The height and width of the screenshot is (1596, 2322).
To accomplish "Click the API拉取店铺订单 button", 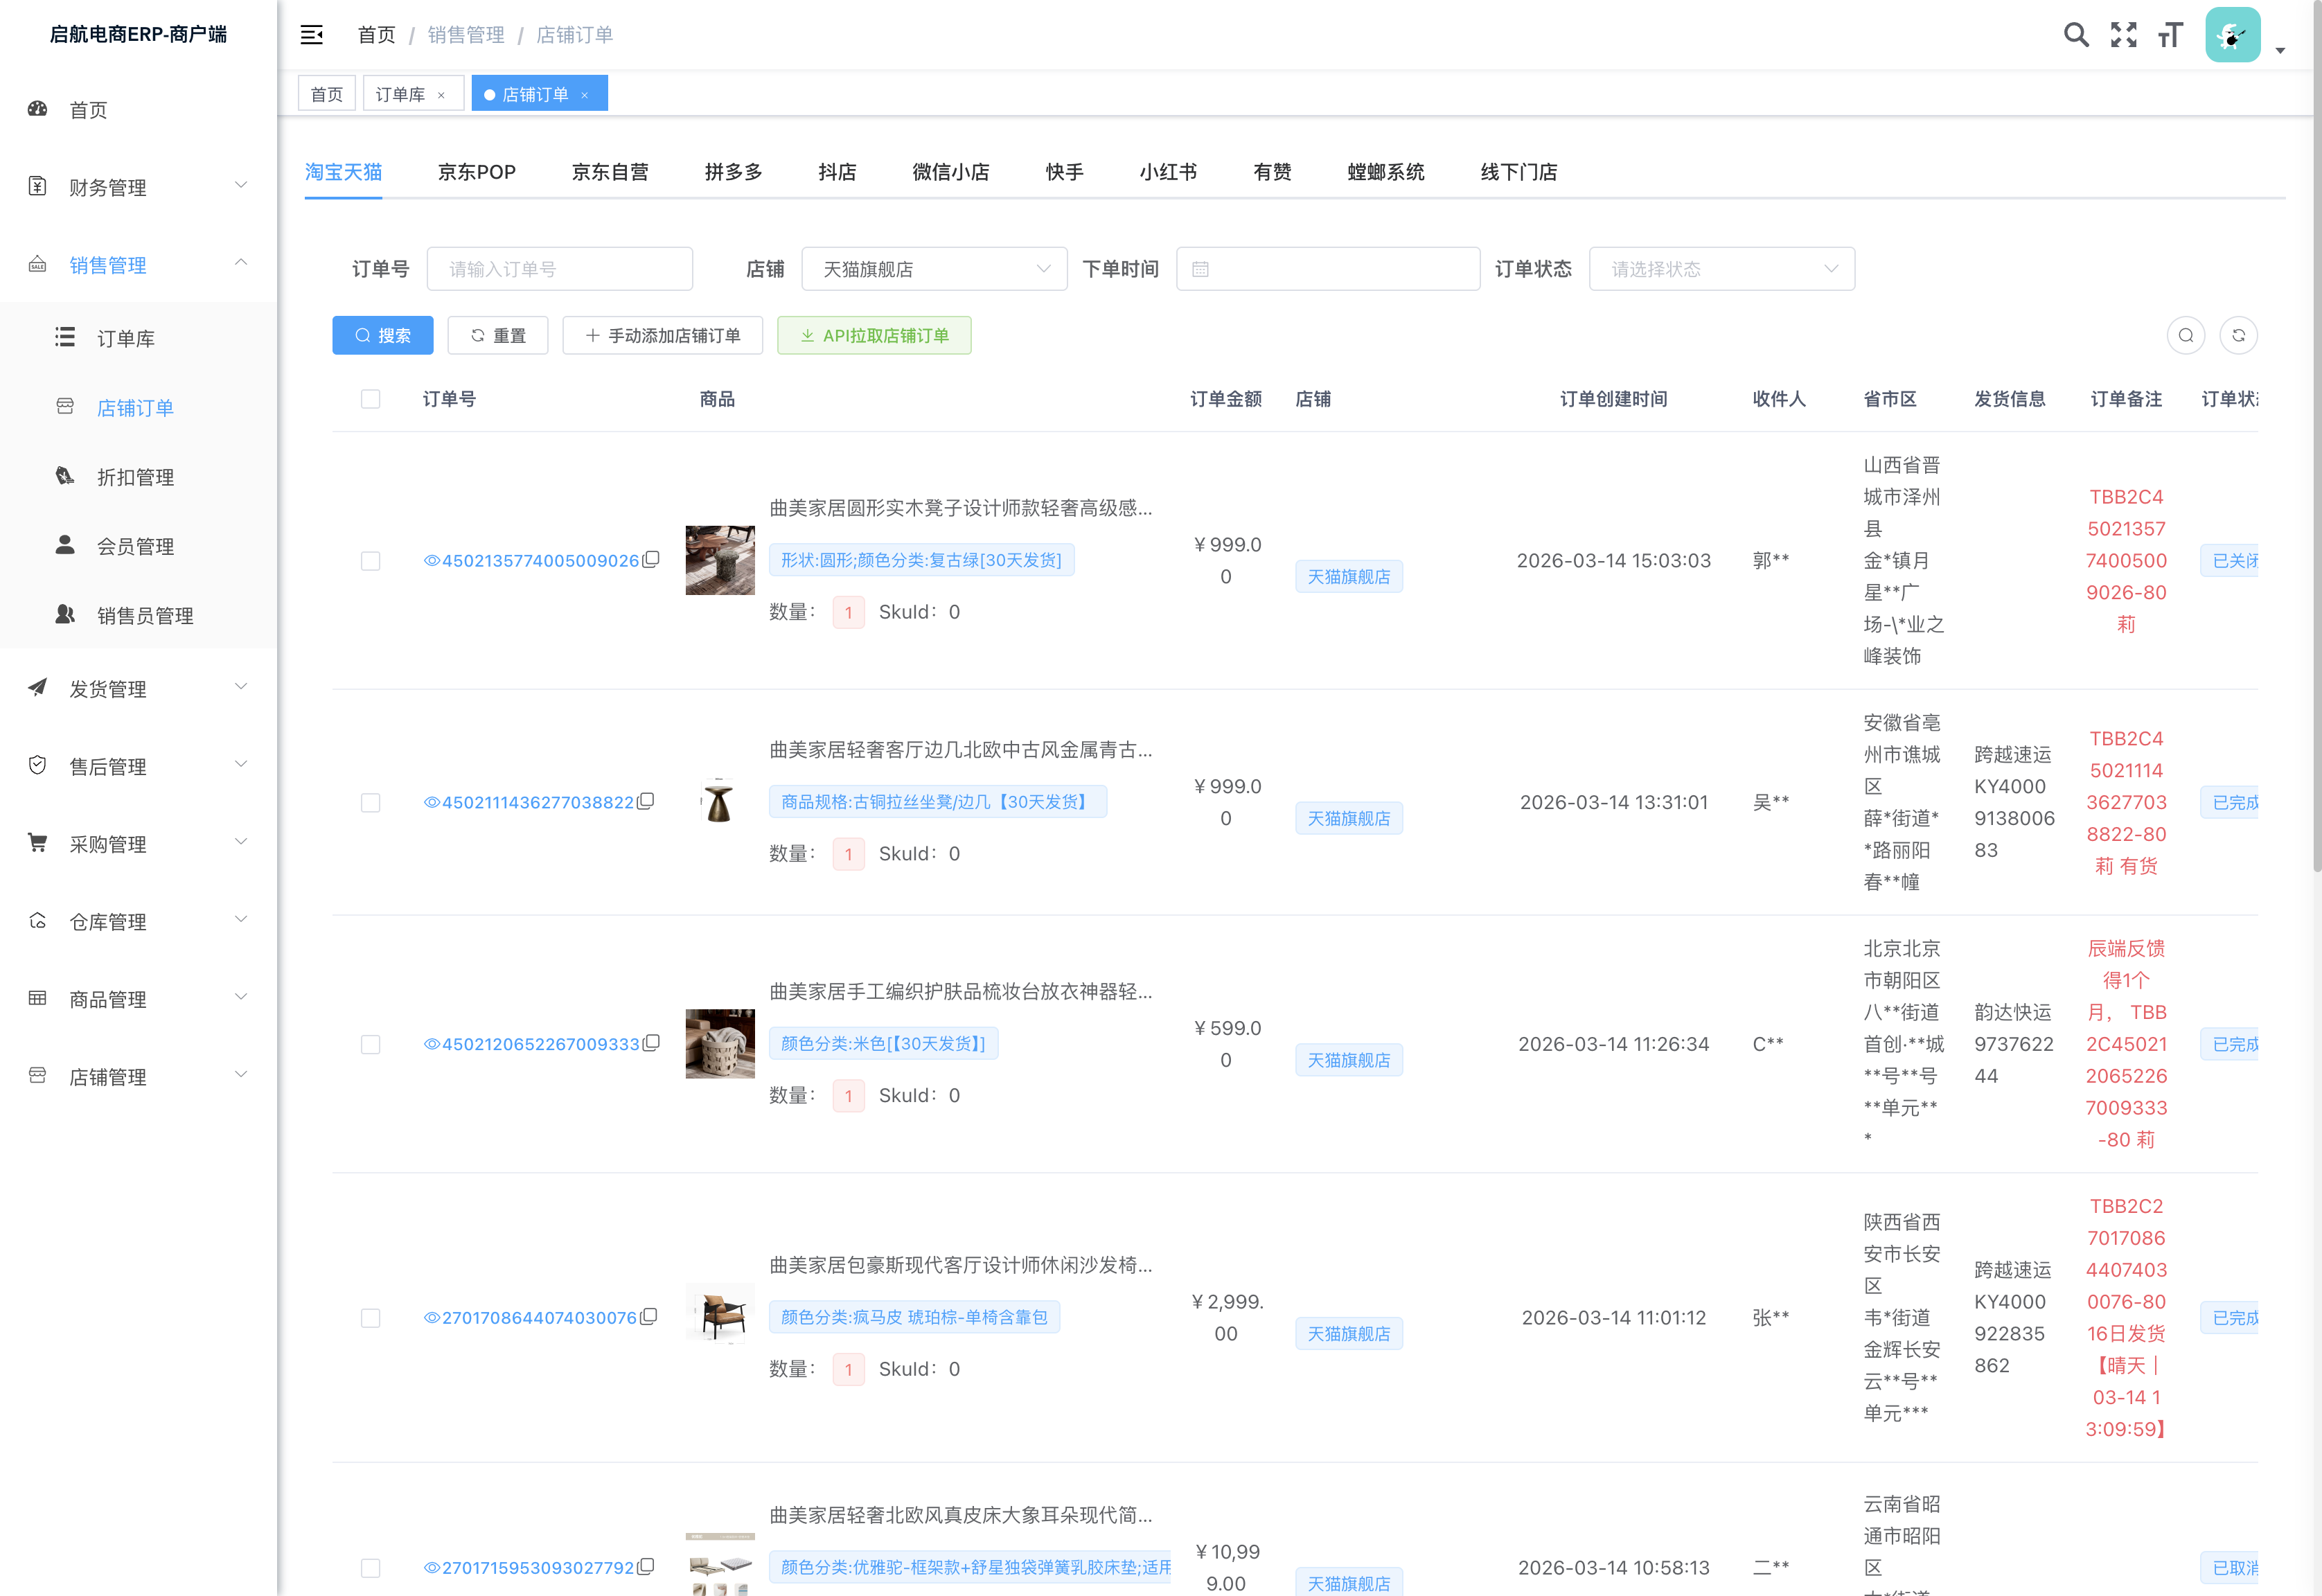I will click(x=874, y=335).
